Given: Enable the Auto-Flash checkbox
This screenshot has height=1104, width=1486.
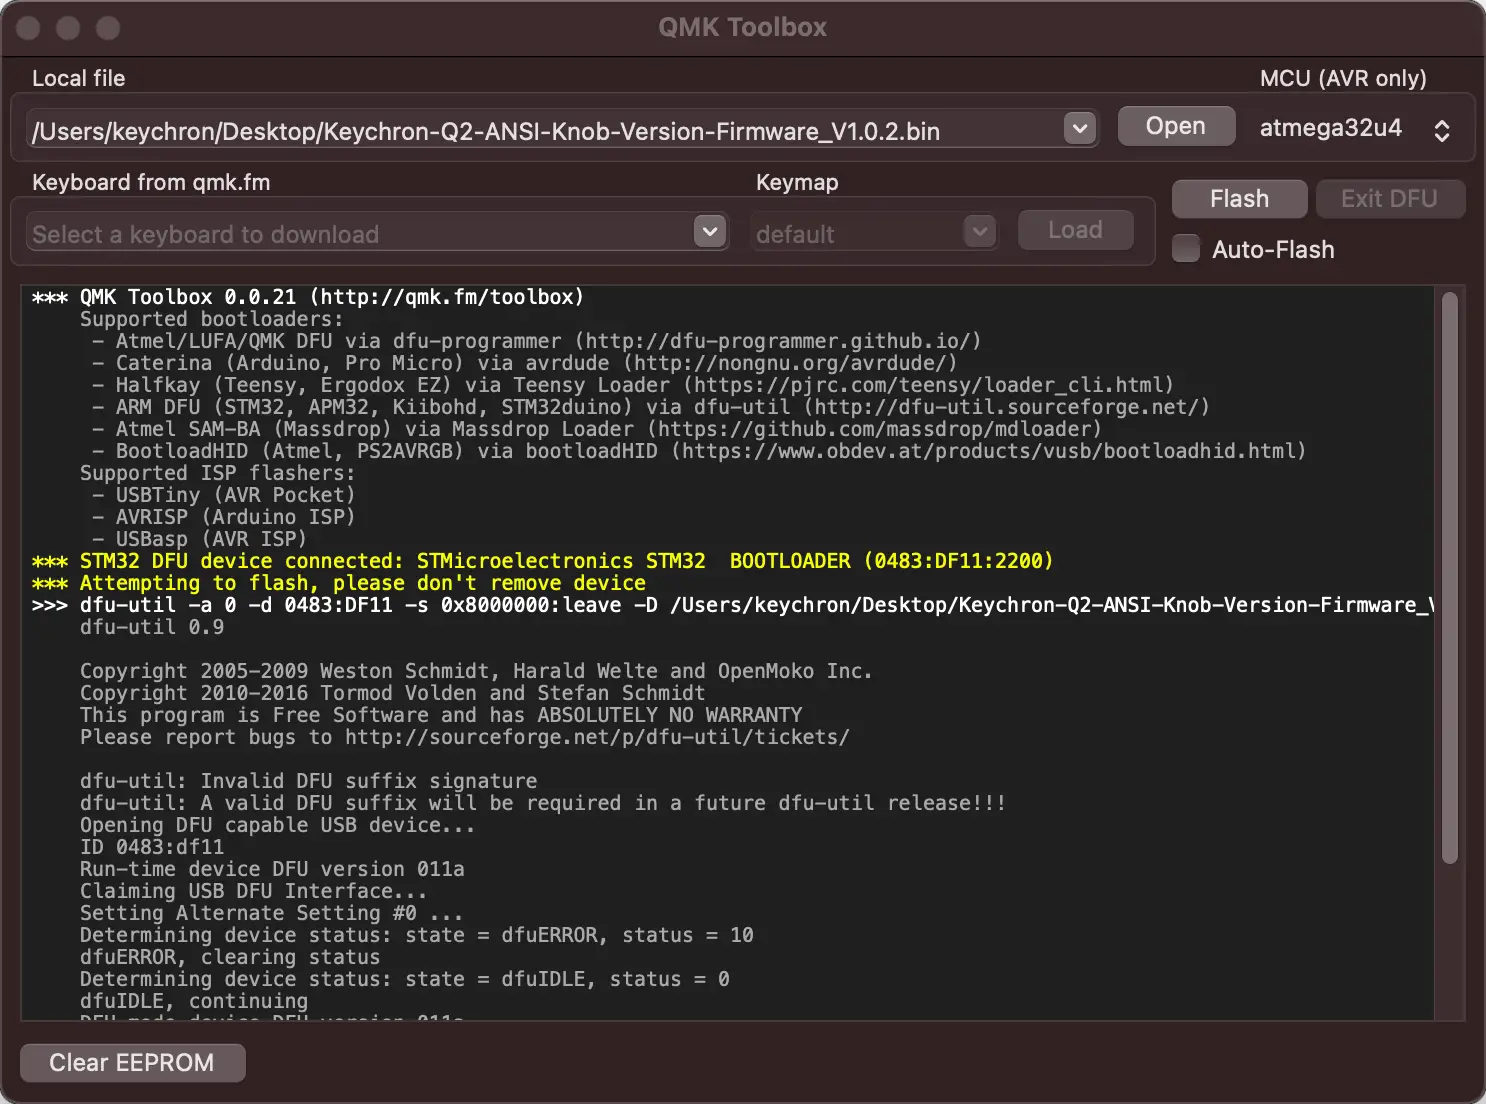Looking at the screenshot, I should pos(1186,249).
